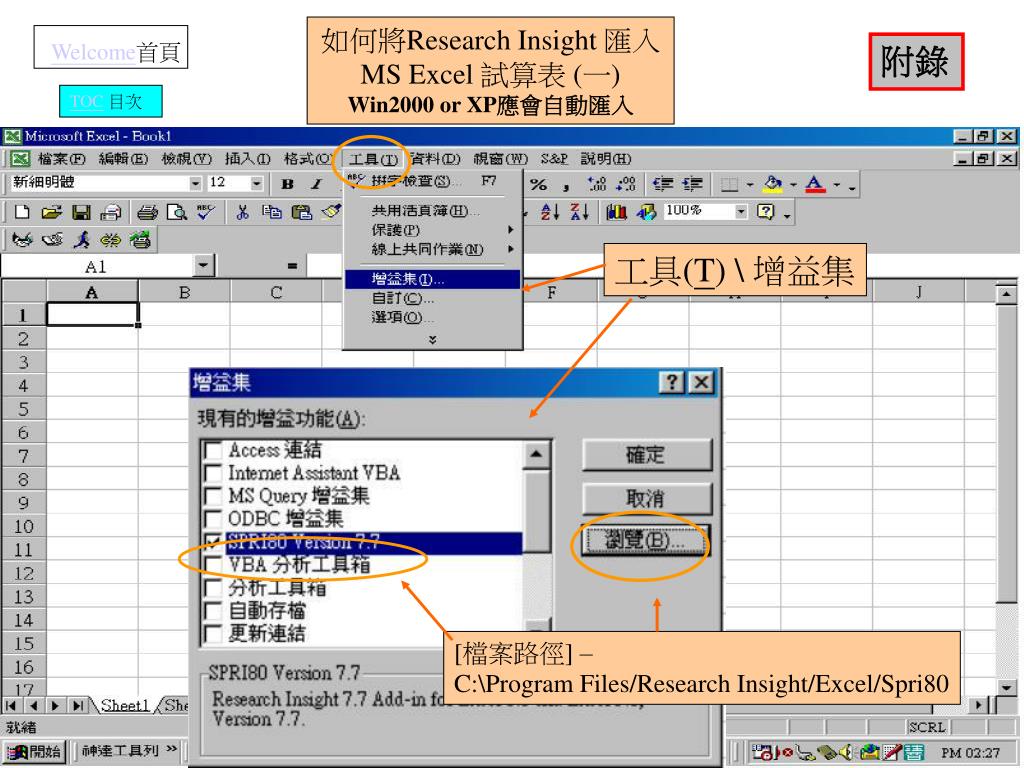Open the 編輯(E) menu

coord(123,159)
